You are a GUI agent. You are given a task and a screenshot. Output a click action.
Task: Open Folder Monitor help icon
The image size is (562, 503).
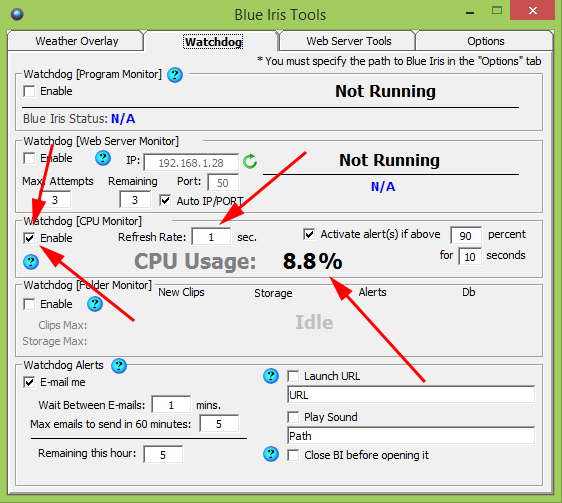click(95, 304)
